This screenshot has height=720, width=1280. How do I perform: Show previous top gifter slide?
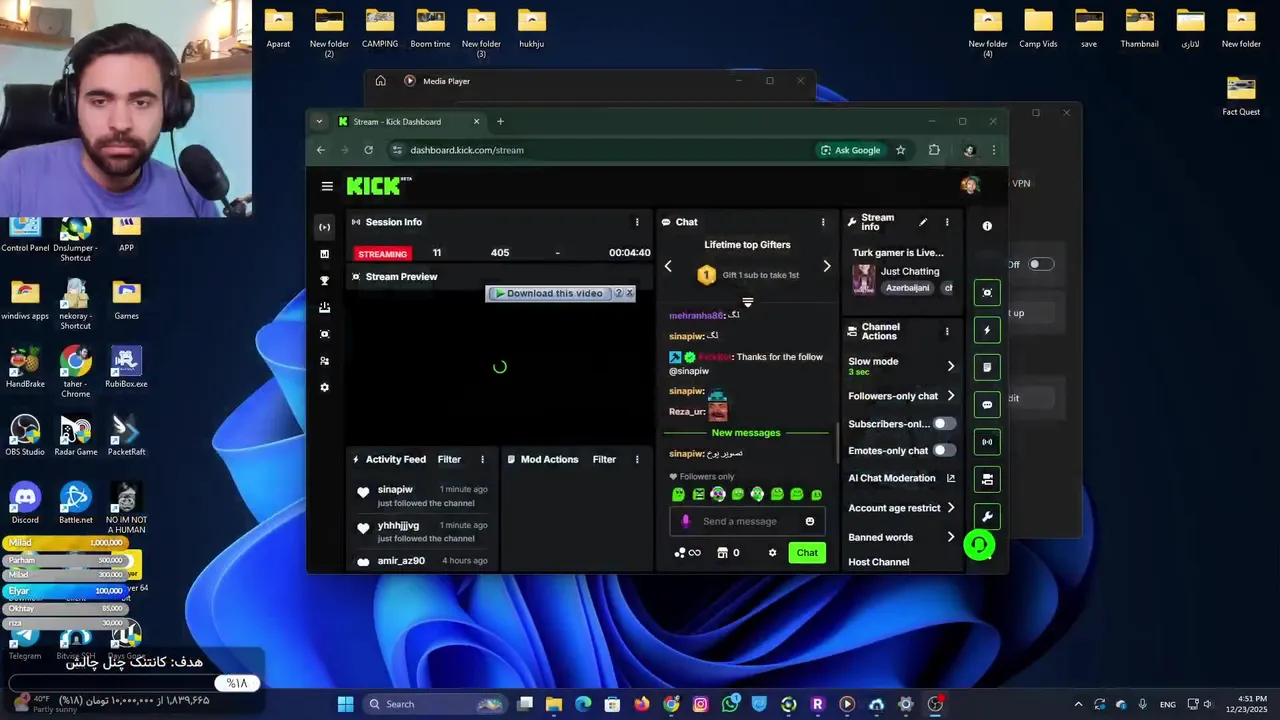coord(668,266)
